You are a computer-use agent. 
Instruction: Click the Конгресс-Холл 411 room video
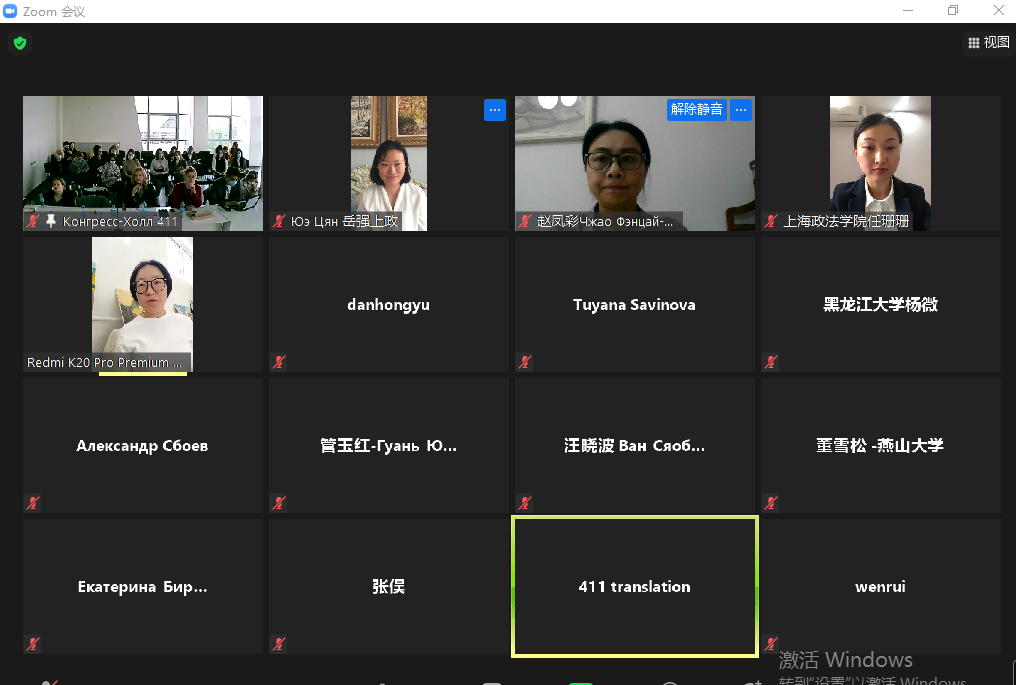pyautogui.click(x=142, y=155)
